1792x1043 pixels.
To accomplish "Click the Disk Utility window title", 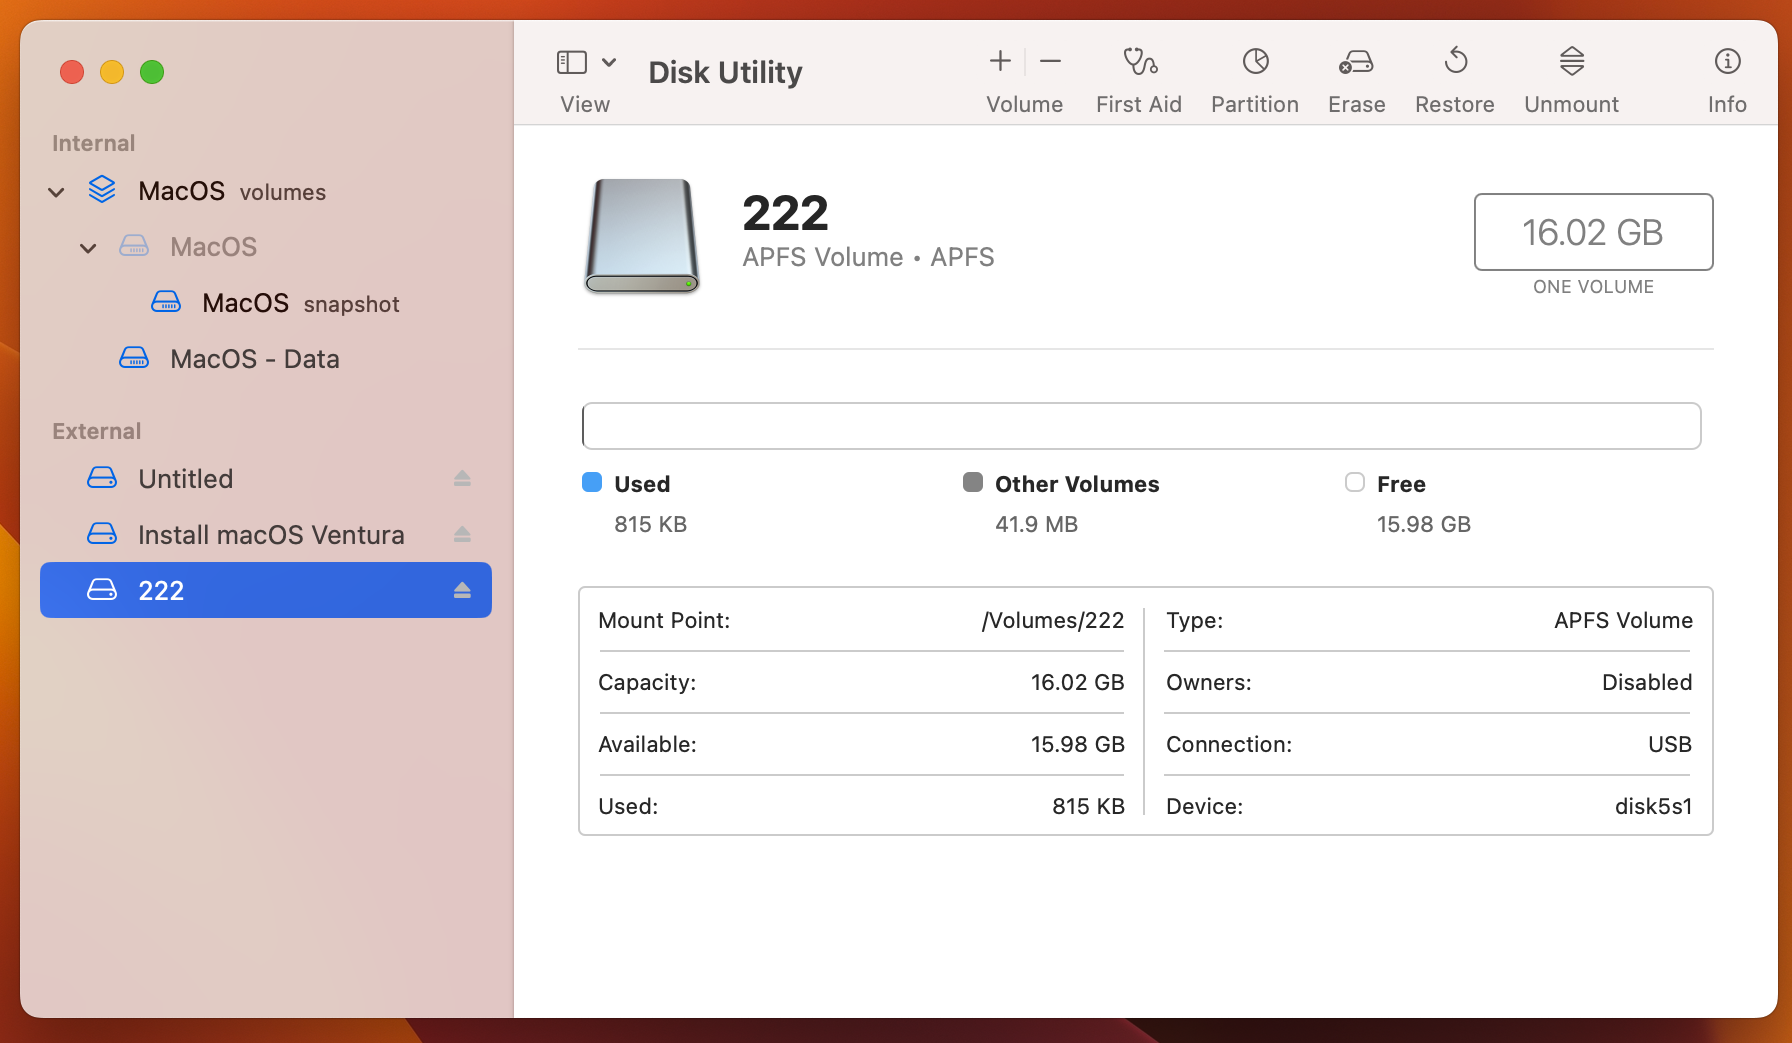I will 725,72.
